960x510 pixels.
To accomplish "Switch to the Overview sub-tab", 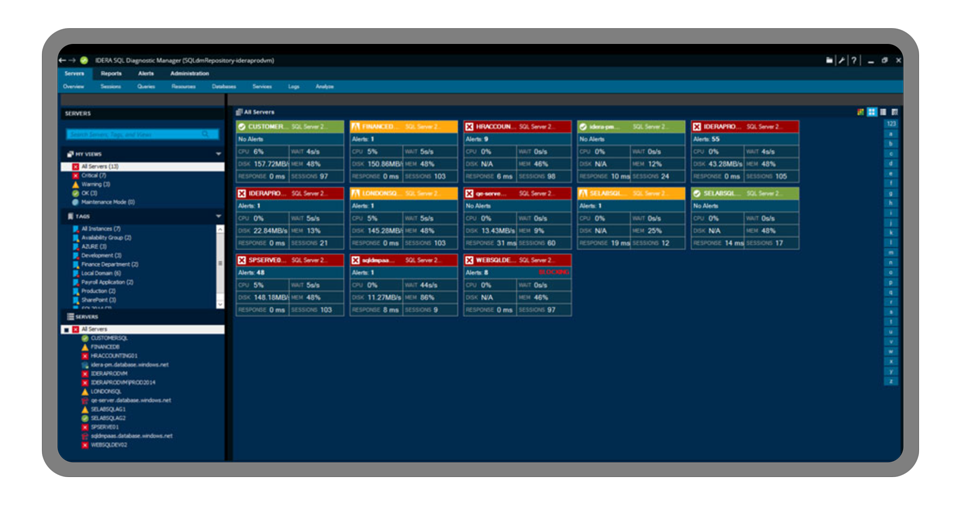I will click(73, 87).
